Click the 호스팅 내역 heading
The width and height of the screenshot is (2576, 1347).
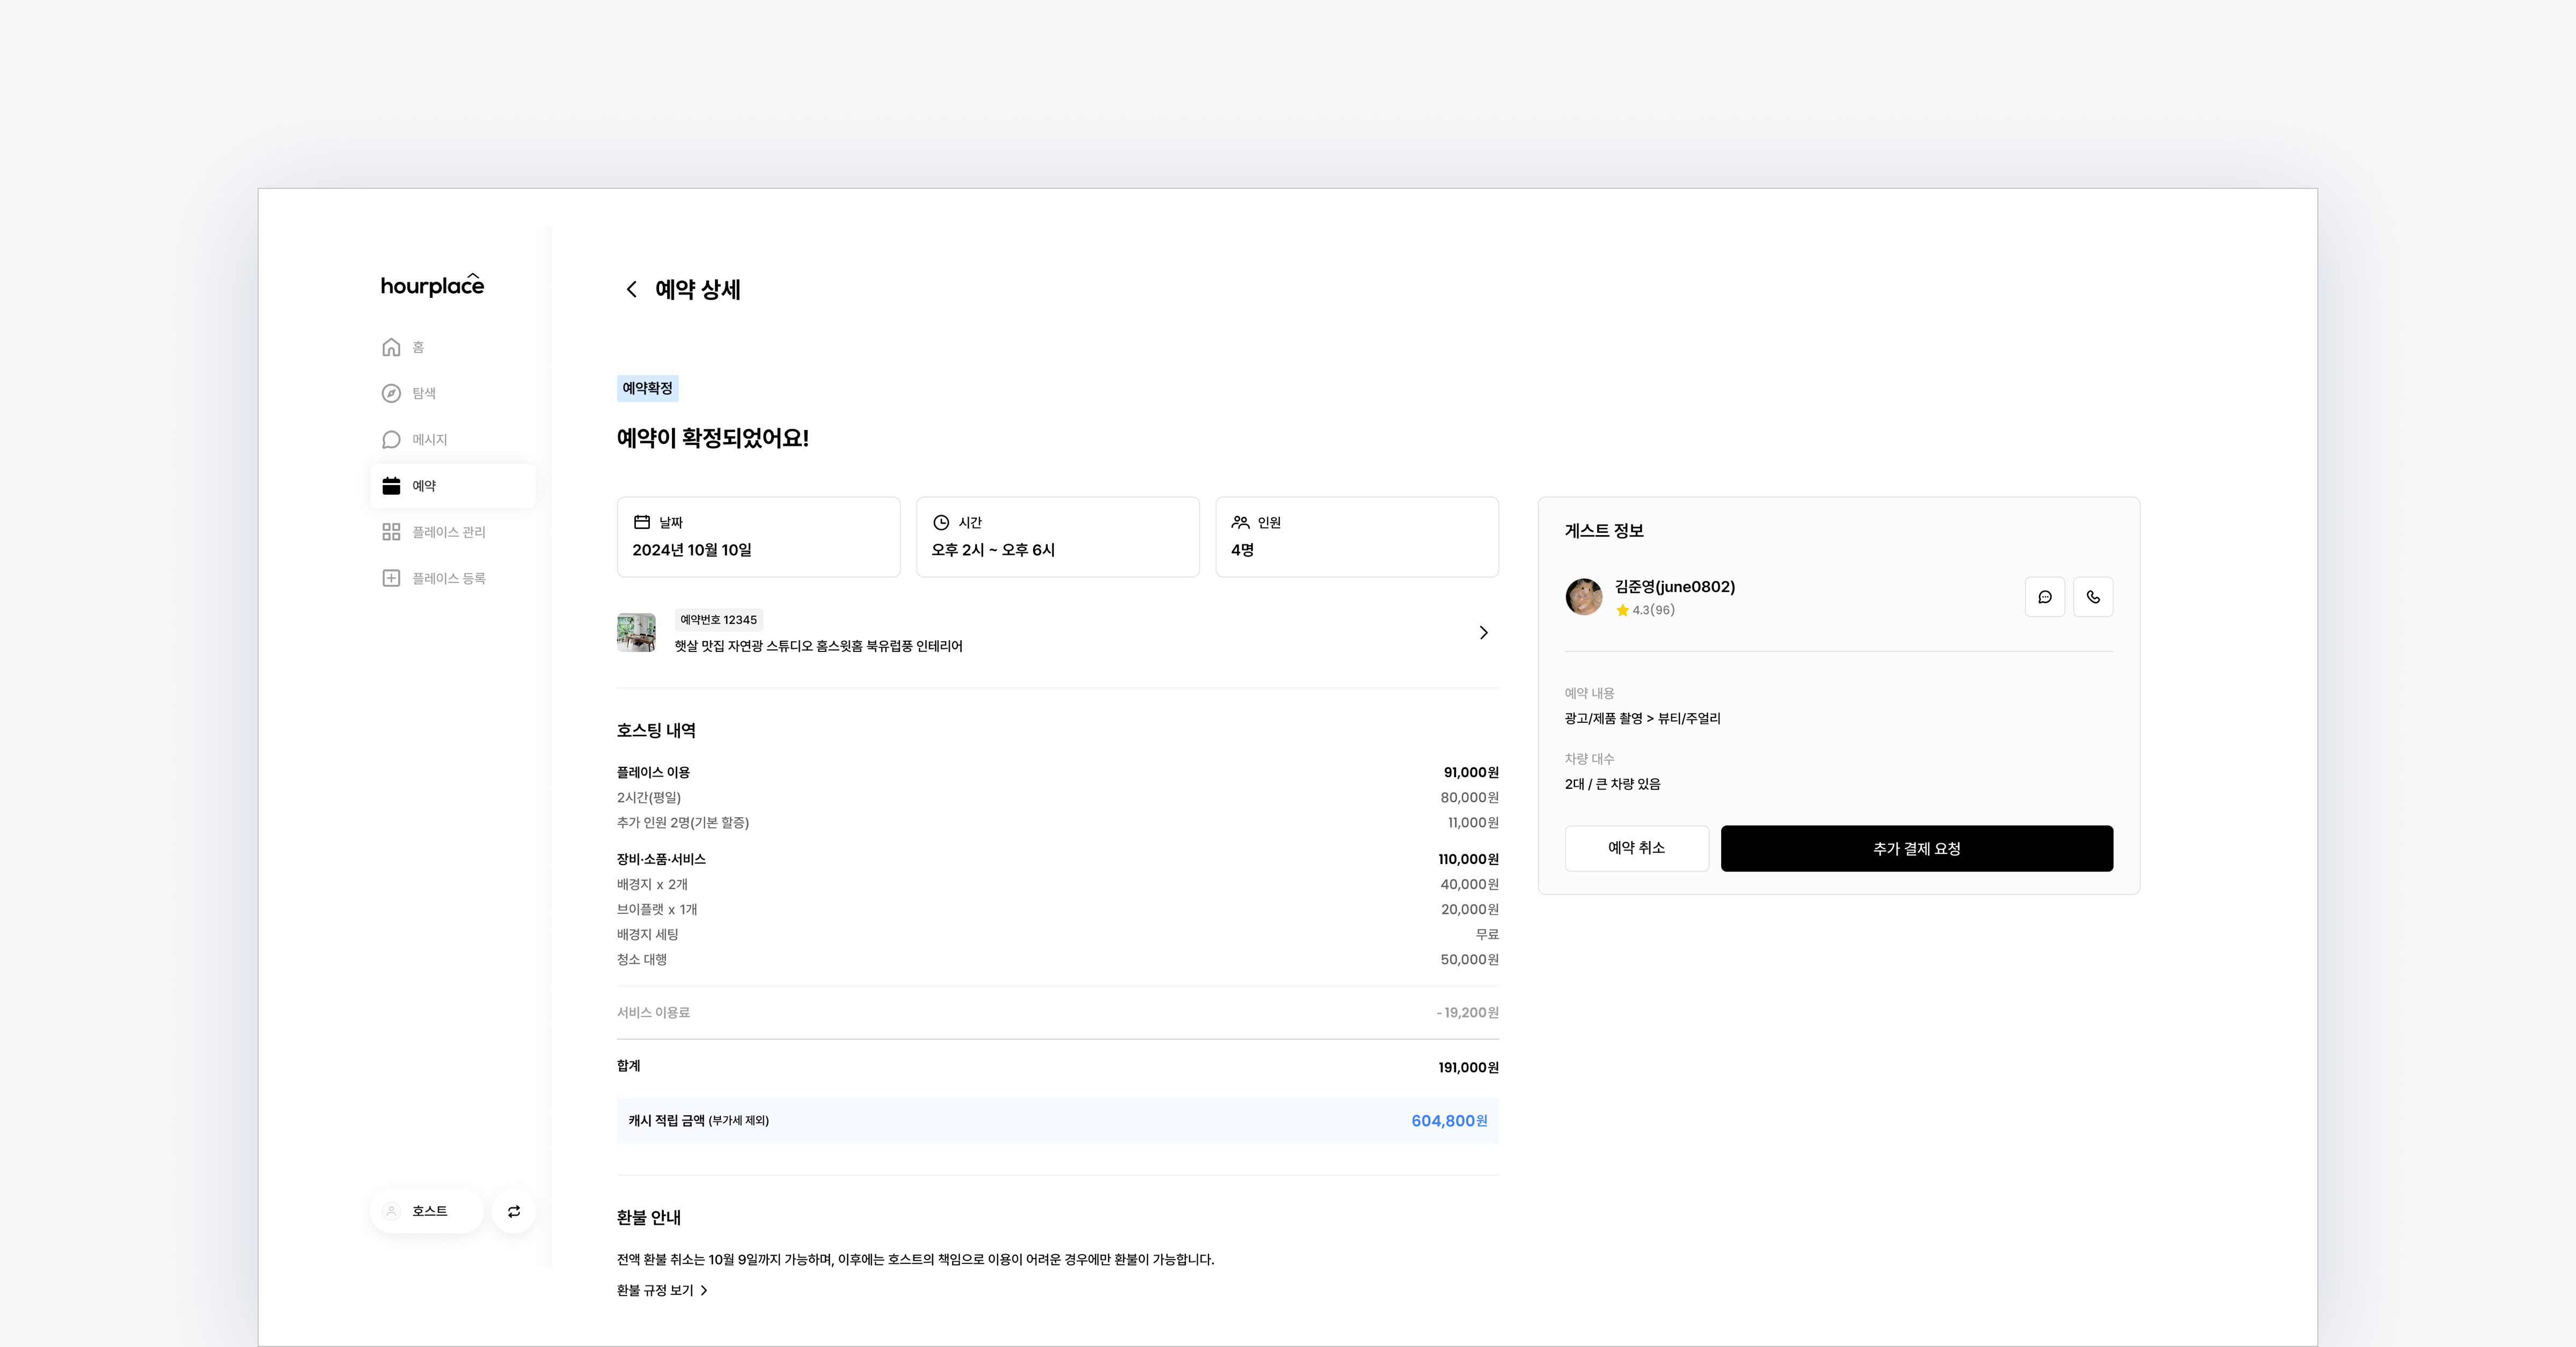pyautogui.click(x=656, y=731)
